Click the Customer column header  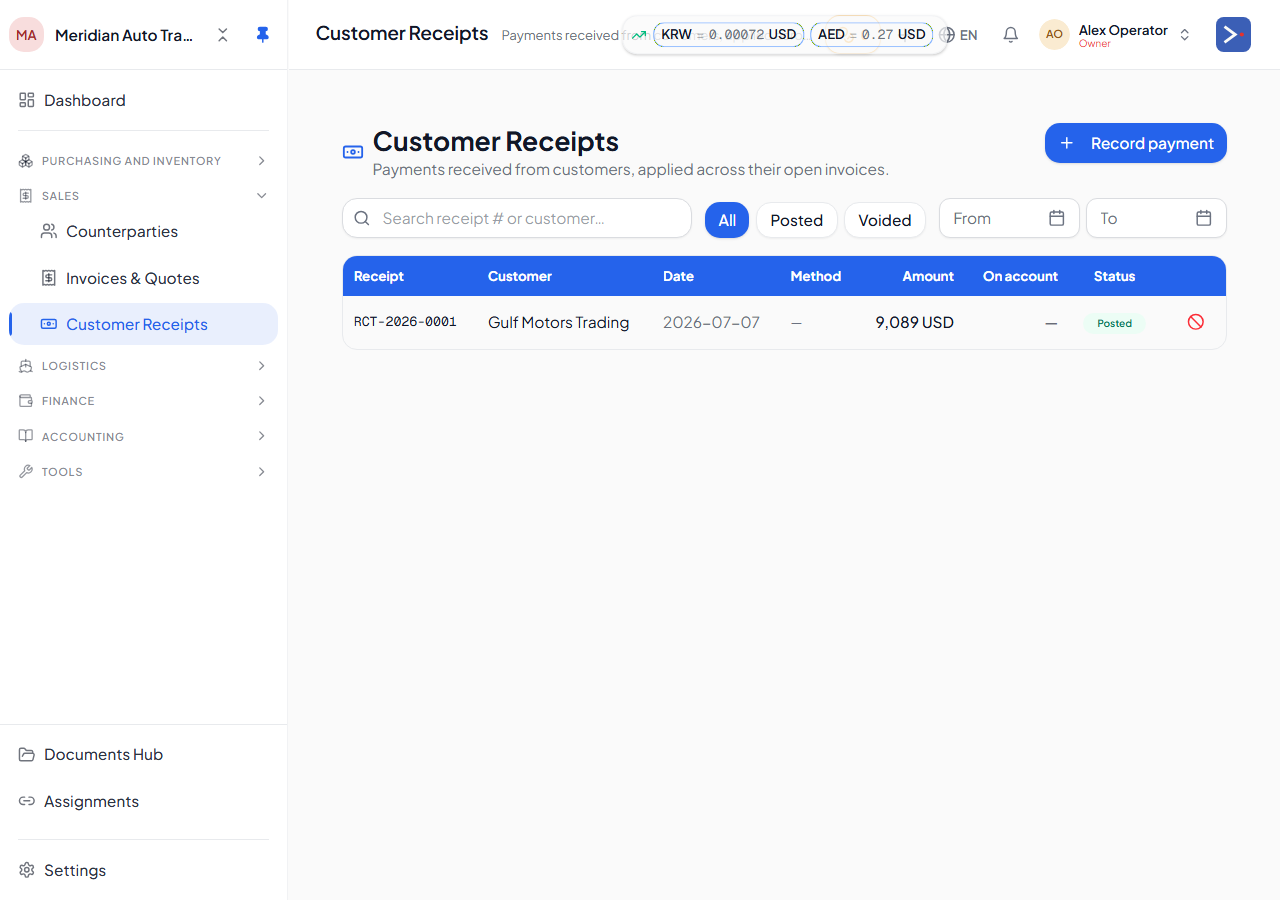520,276
